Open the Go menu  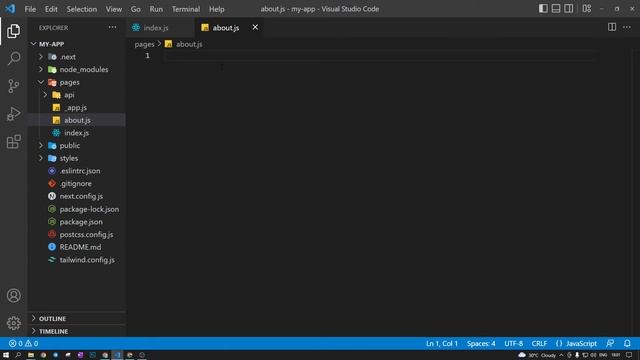(x=136, y=9)
